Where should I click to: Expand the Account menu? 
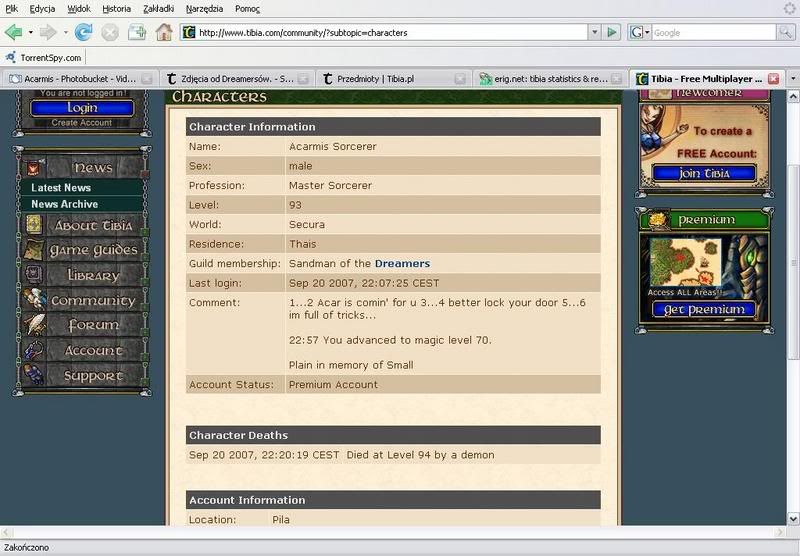[94, 350]
